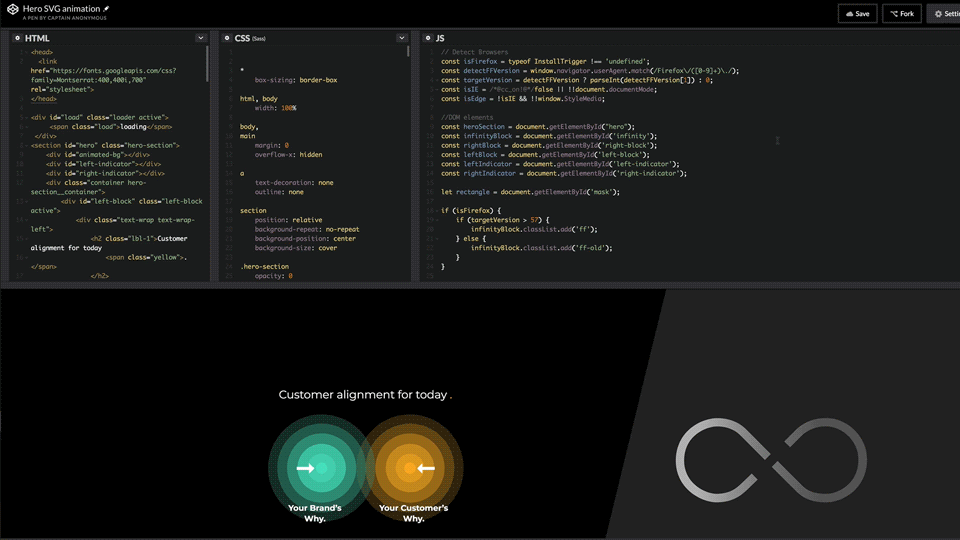The width and height of the screenshot is (960, 540).
Task: Collapse the head tag fold arrow
Action: [26, 52]
